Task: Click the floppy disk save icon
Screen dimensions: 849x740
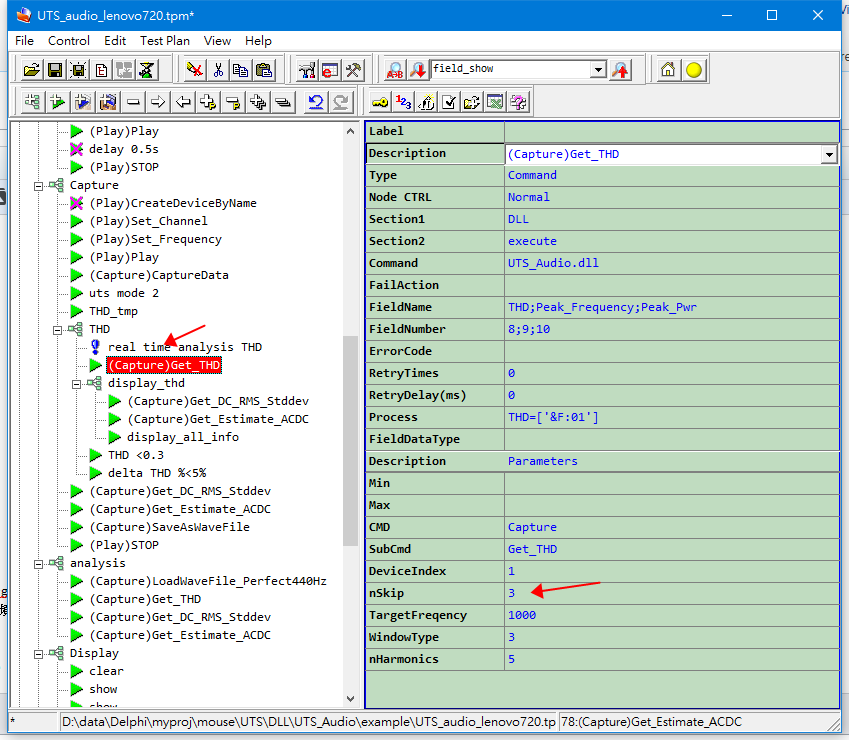Action: click(55, 70)
